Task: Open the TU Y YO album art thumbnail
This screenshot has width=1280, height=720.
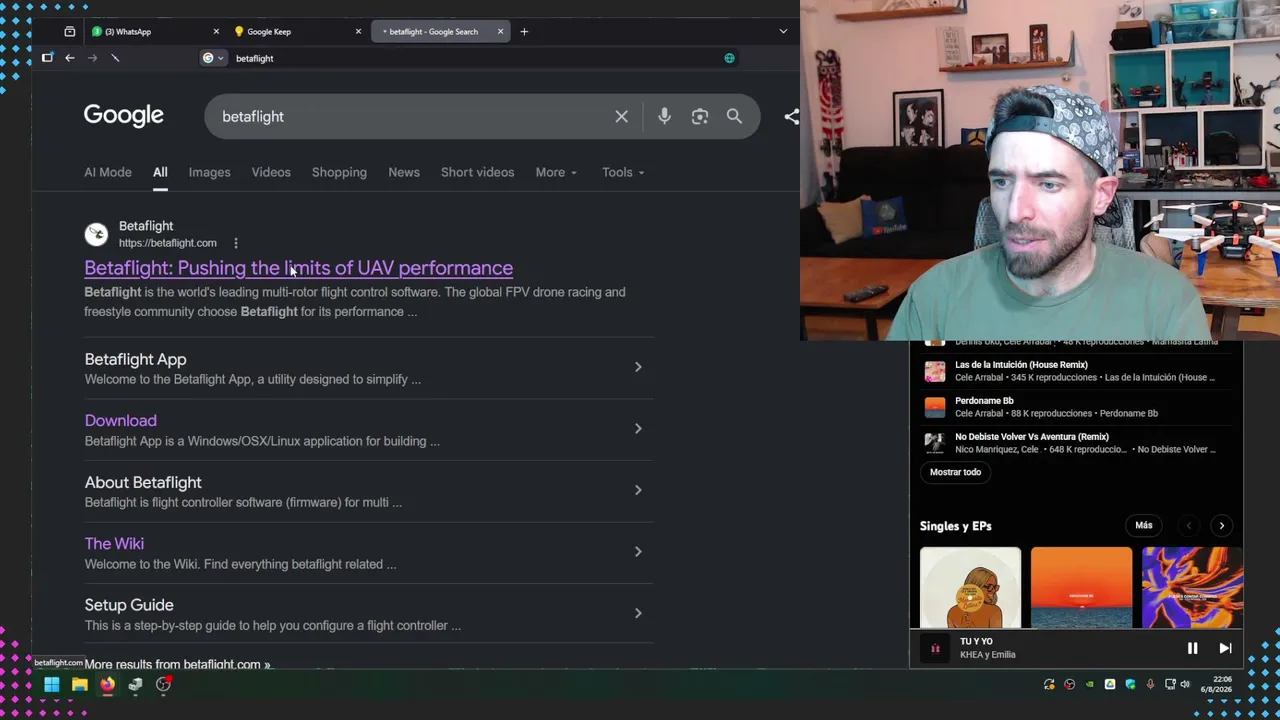Action: (x=935, y=649)
